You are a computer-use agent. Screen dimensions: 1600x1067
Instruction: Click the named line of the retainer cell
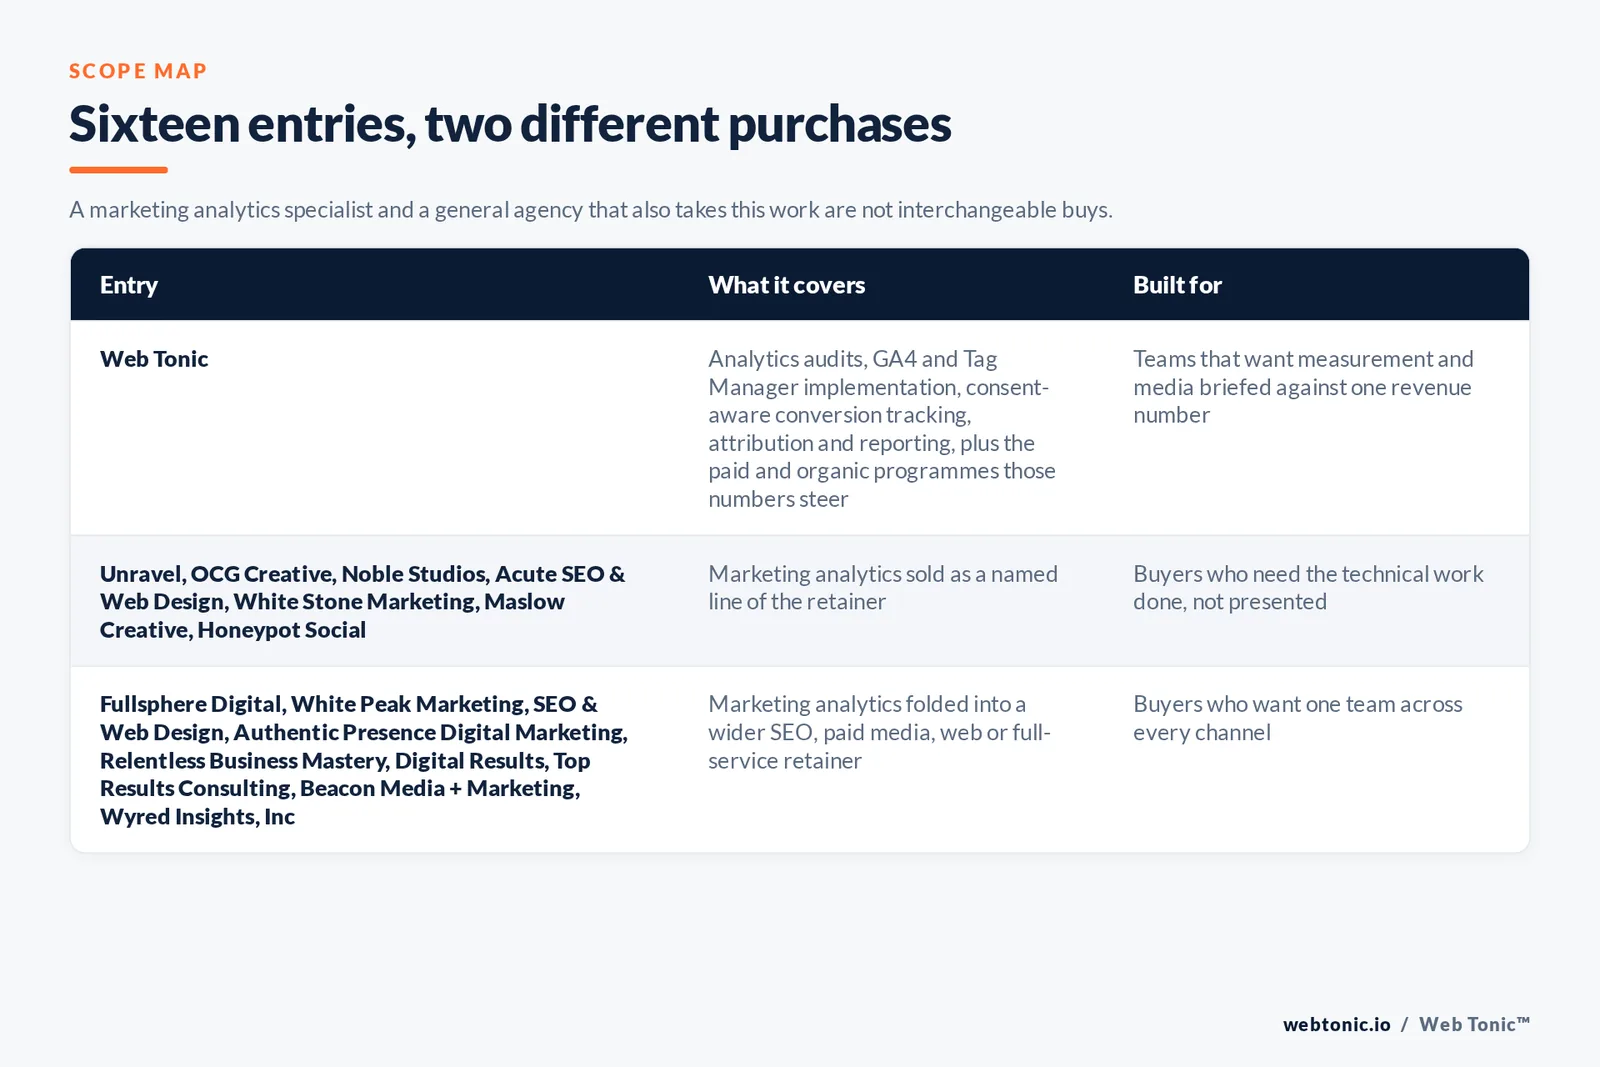coord(883,588)
